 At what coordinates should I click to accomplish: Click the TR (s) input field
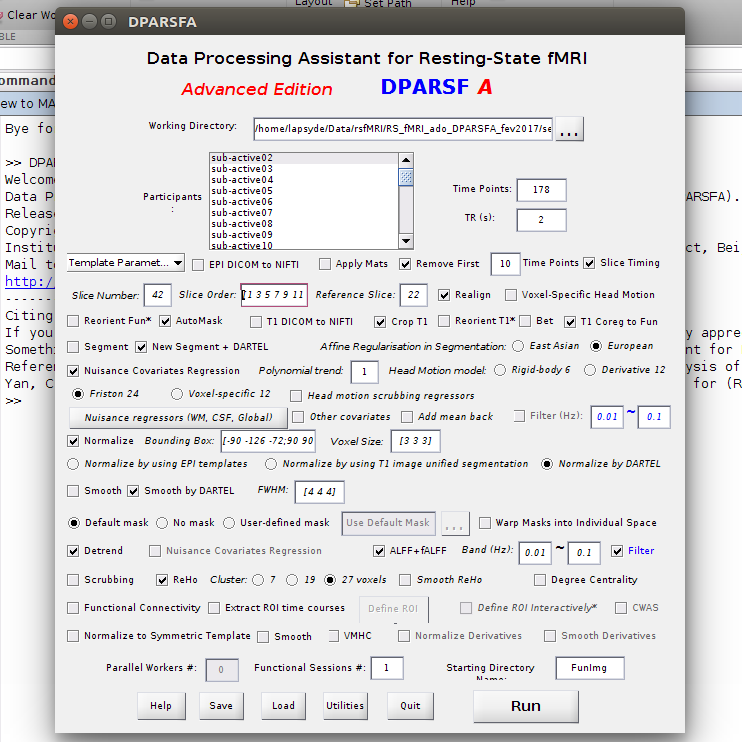point(541,220)
